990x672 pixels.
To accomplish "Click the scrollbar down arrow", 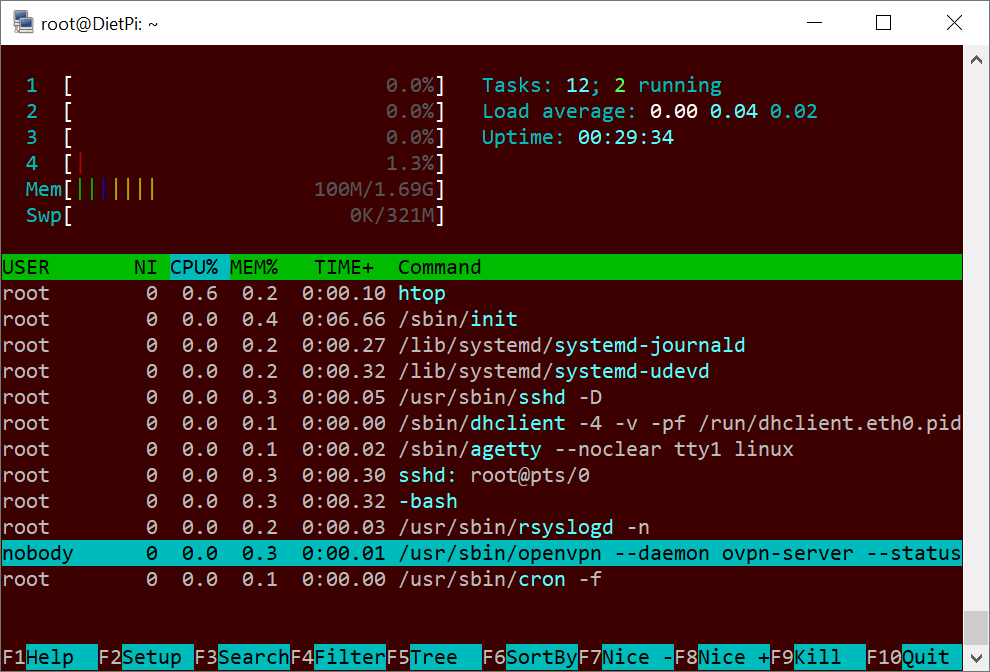I will click(x=976, y=657).
